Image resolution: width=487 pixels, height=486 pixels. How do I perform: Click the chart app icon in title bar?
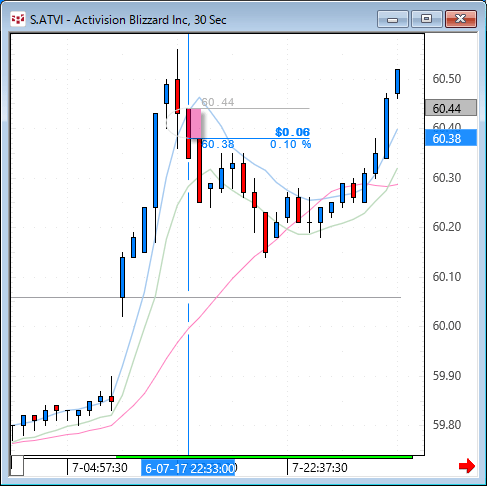point(18,19)
